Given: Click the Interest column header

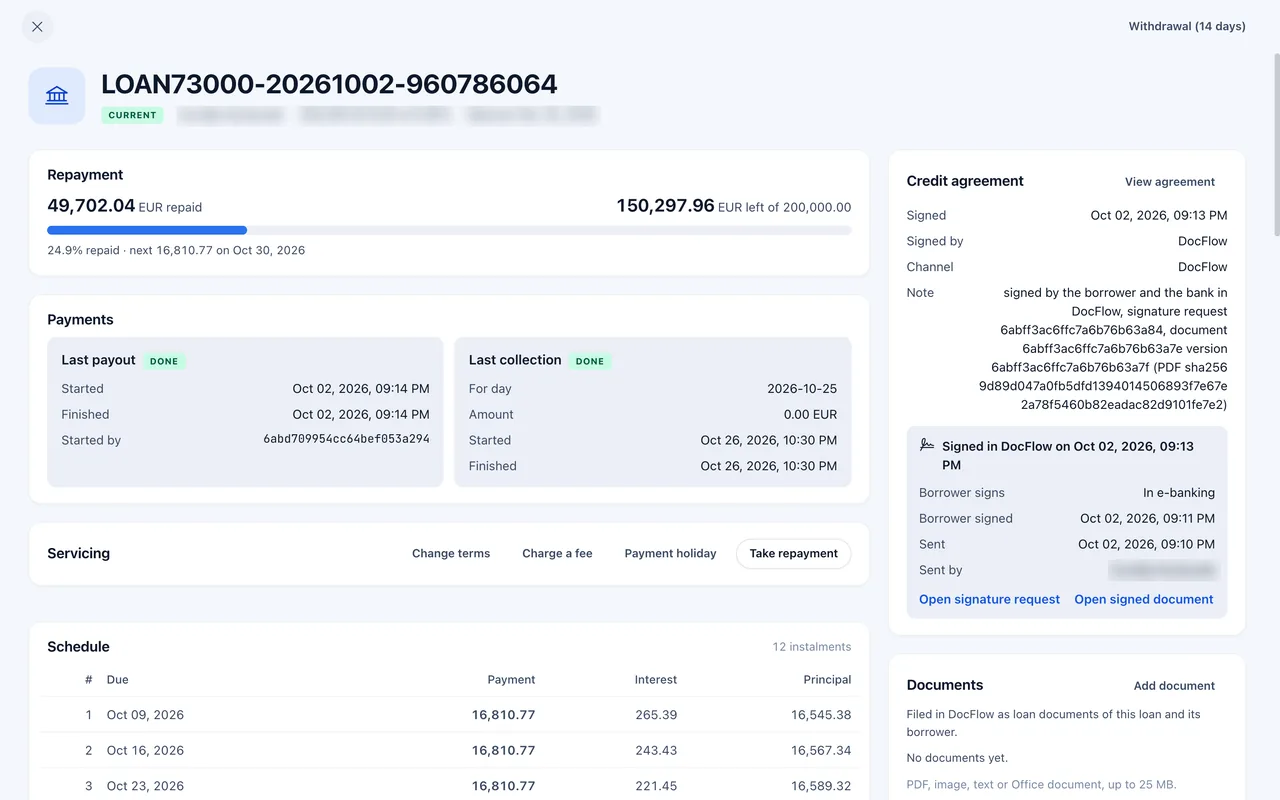Looking at the screenshot, I should [x=656, y=680].
